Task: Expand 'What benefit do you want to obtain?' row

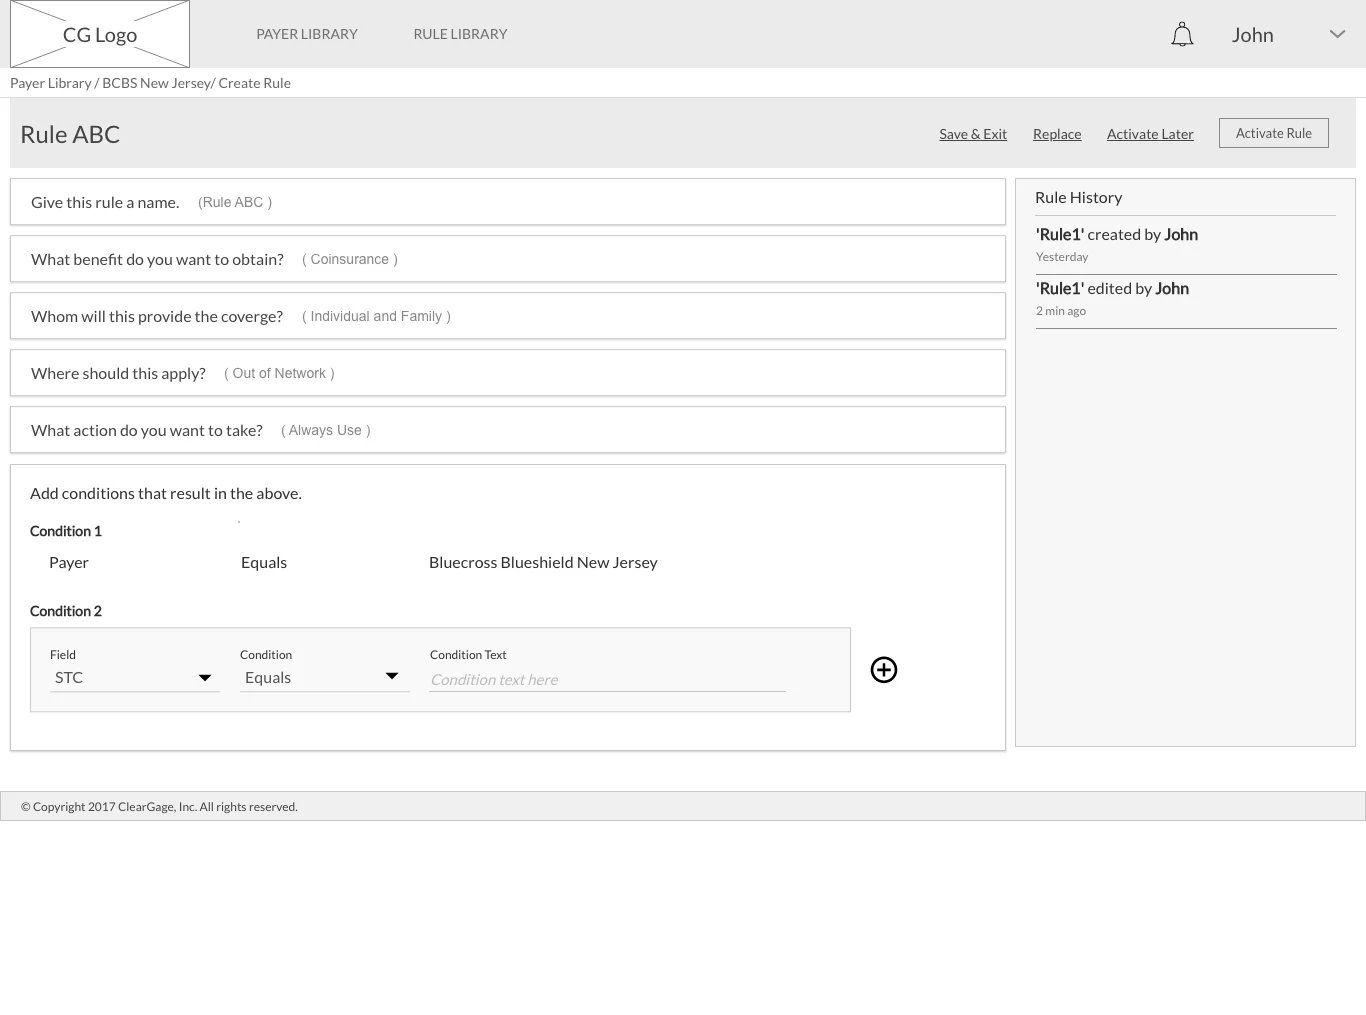Action: (x=508, y=259)
